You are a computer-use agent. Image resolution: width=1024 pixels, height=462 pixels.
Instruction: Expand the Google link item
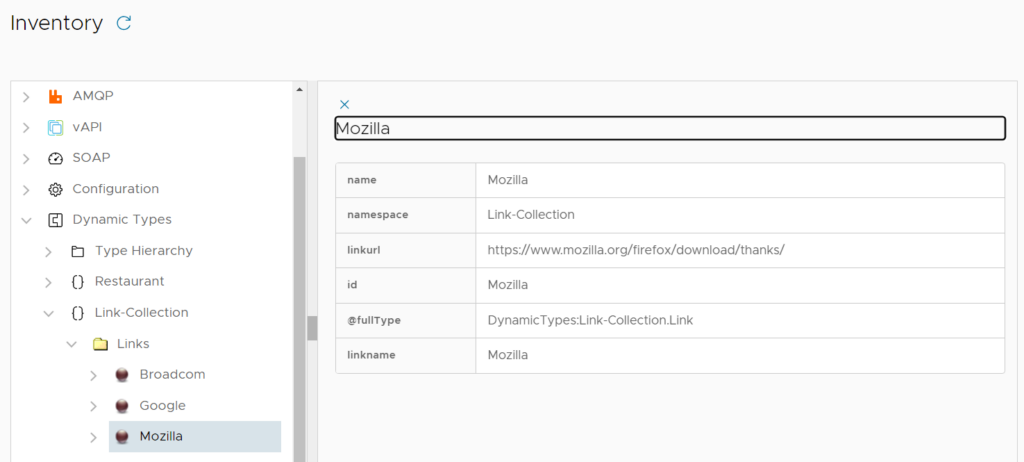pos(93,406)
